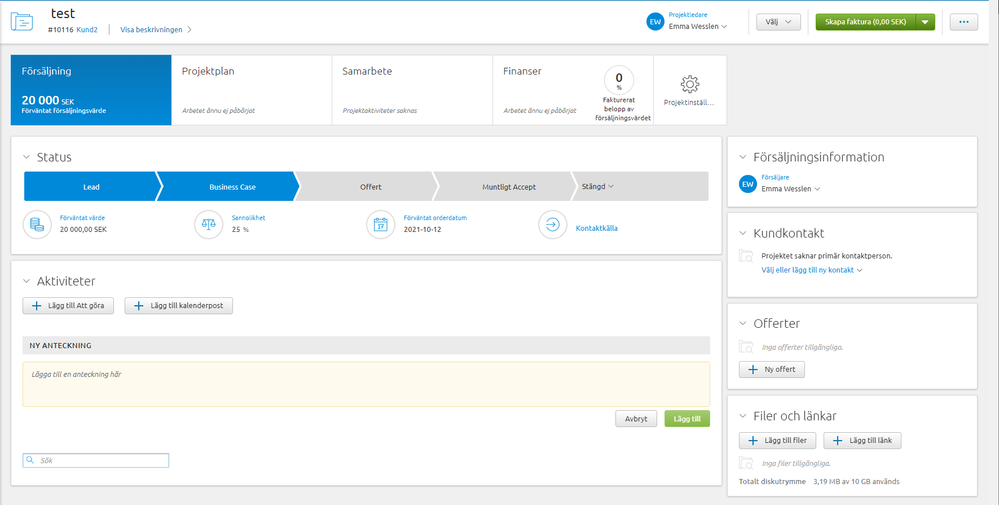The height and width of the screenshot is (505, 999).
Task: Click the green Lägg till note button
Action: [687, 418]
